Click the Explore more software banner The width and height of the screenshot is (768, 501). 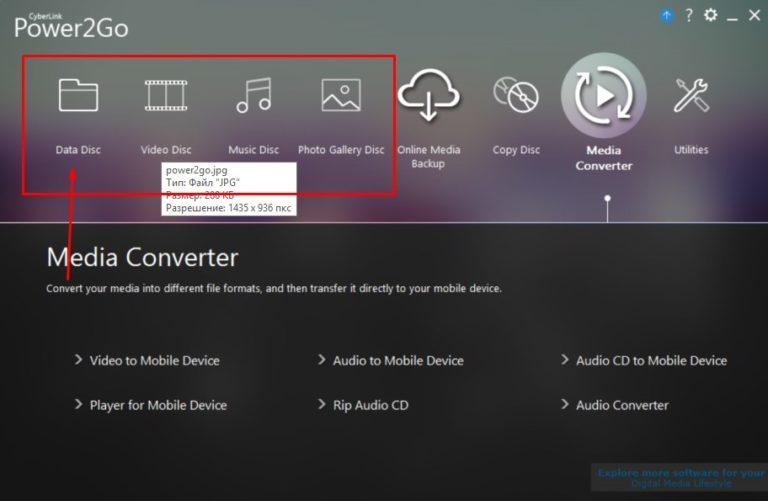680,478
